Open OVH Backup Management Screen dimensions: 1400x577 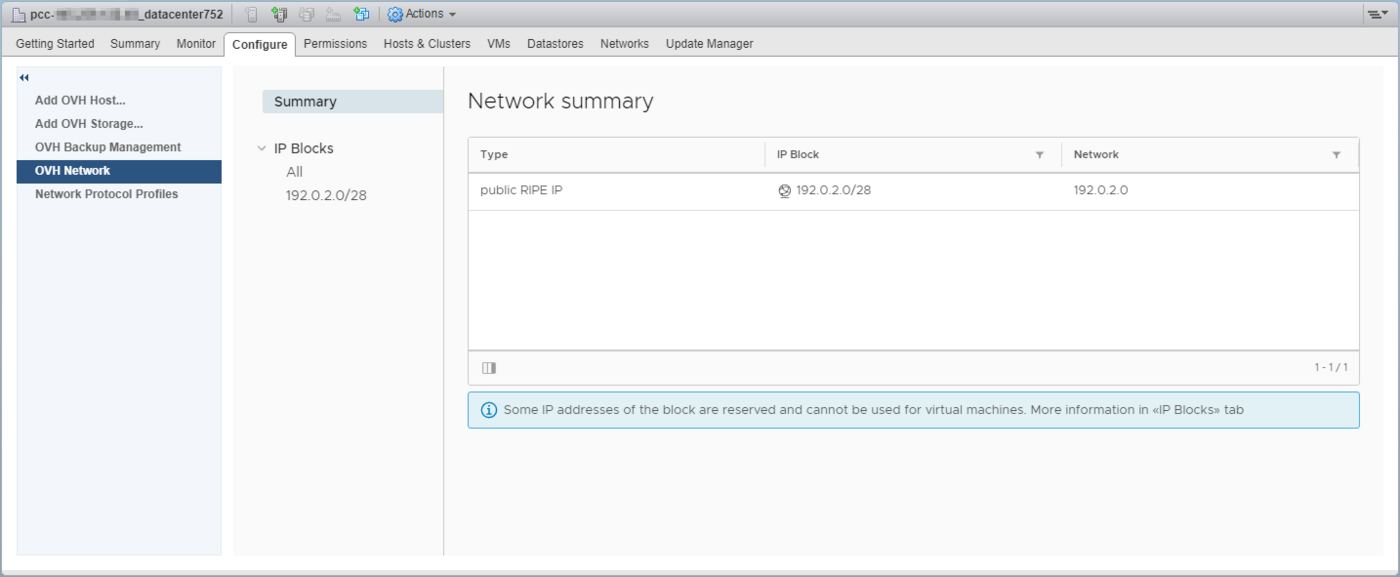(108, 147)
